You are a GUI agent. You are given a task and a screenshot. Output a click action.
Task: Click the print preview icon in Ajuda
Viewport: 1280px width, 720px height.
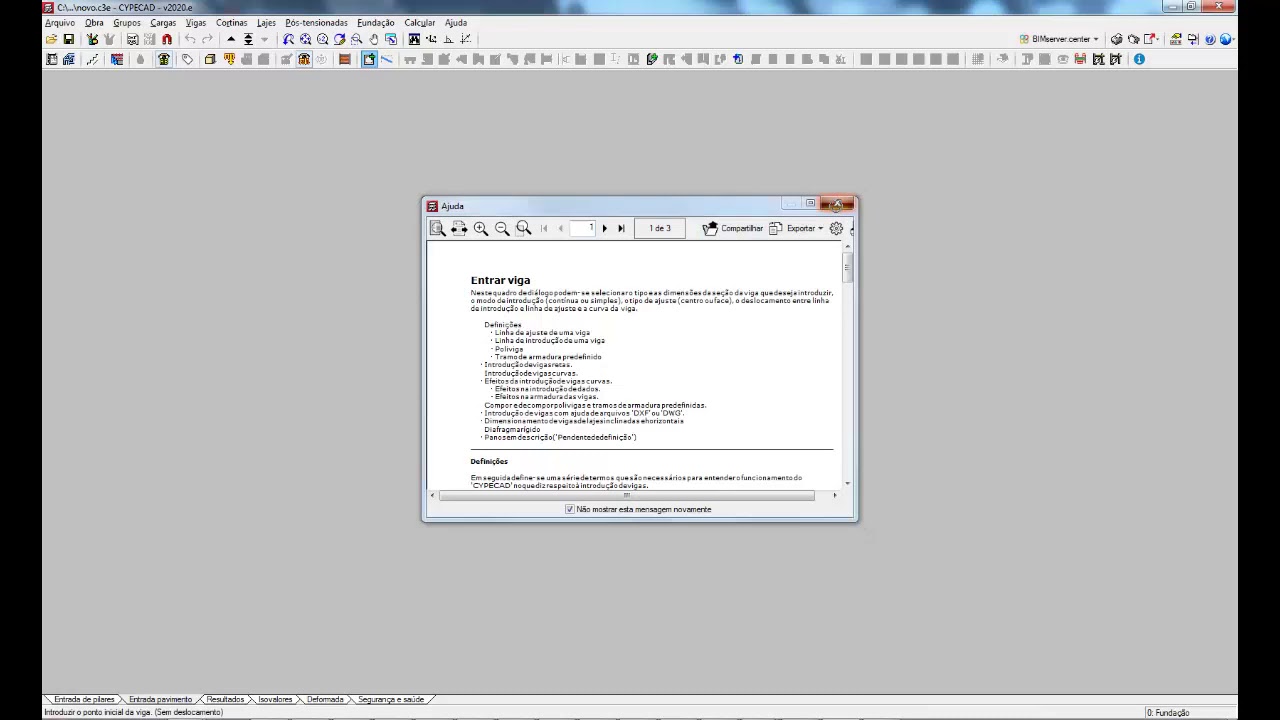click(x=437, y=228)
